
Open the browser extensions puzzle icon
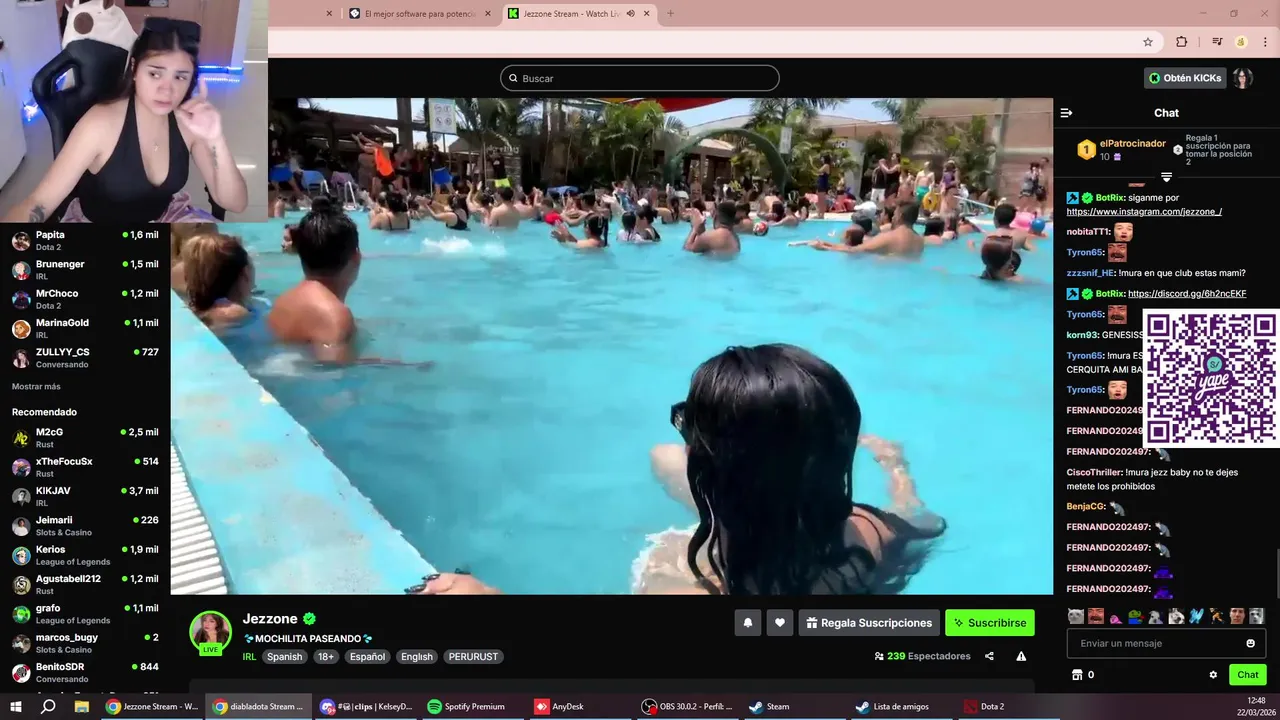coord(1182,42)
